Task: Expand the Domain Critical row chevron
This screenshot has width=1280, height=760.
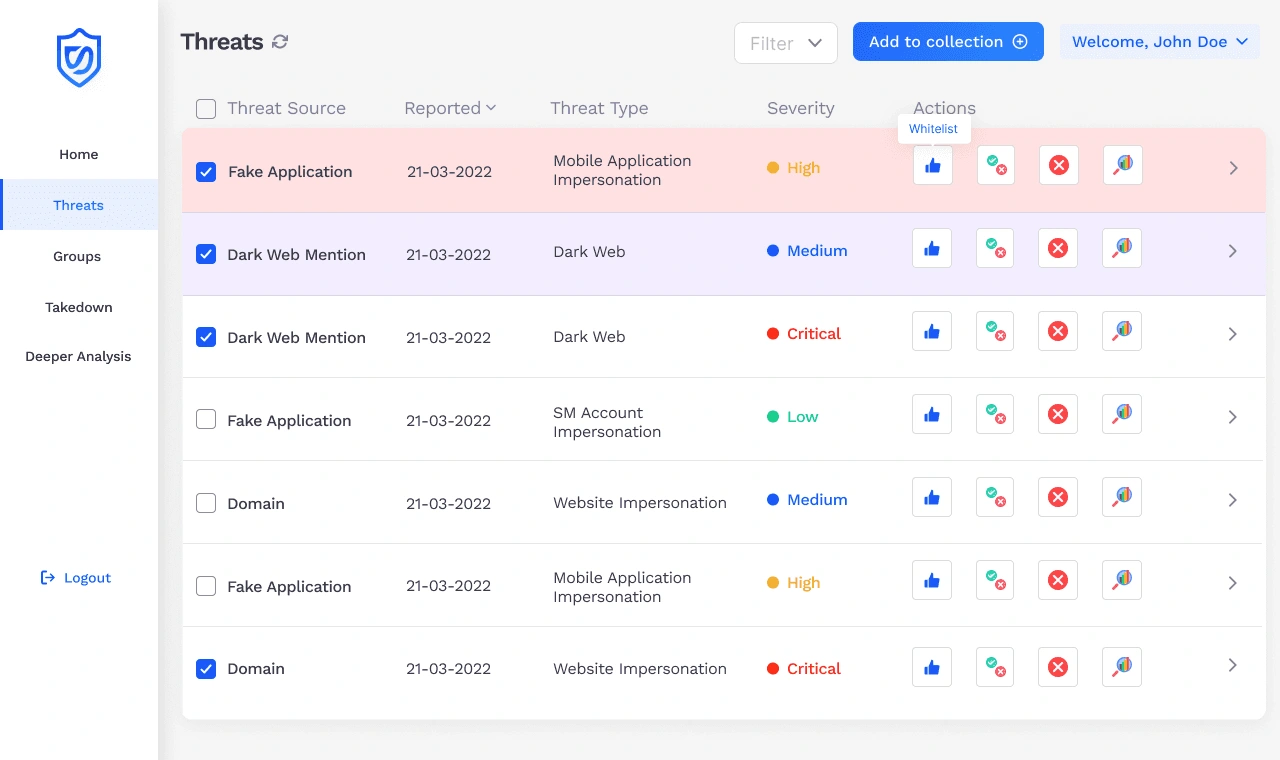Action: click(x=1233, y=665)
